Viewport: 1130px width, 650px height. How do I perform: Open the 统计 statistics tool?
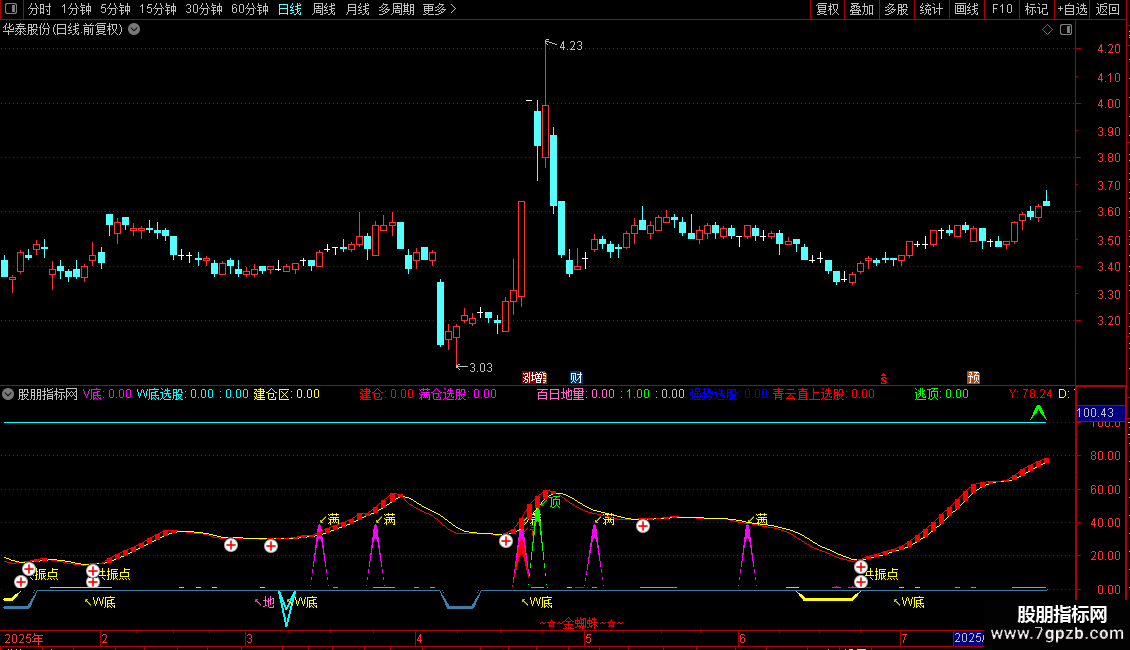click(x=931, y=9)
